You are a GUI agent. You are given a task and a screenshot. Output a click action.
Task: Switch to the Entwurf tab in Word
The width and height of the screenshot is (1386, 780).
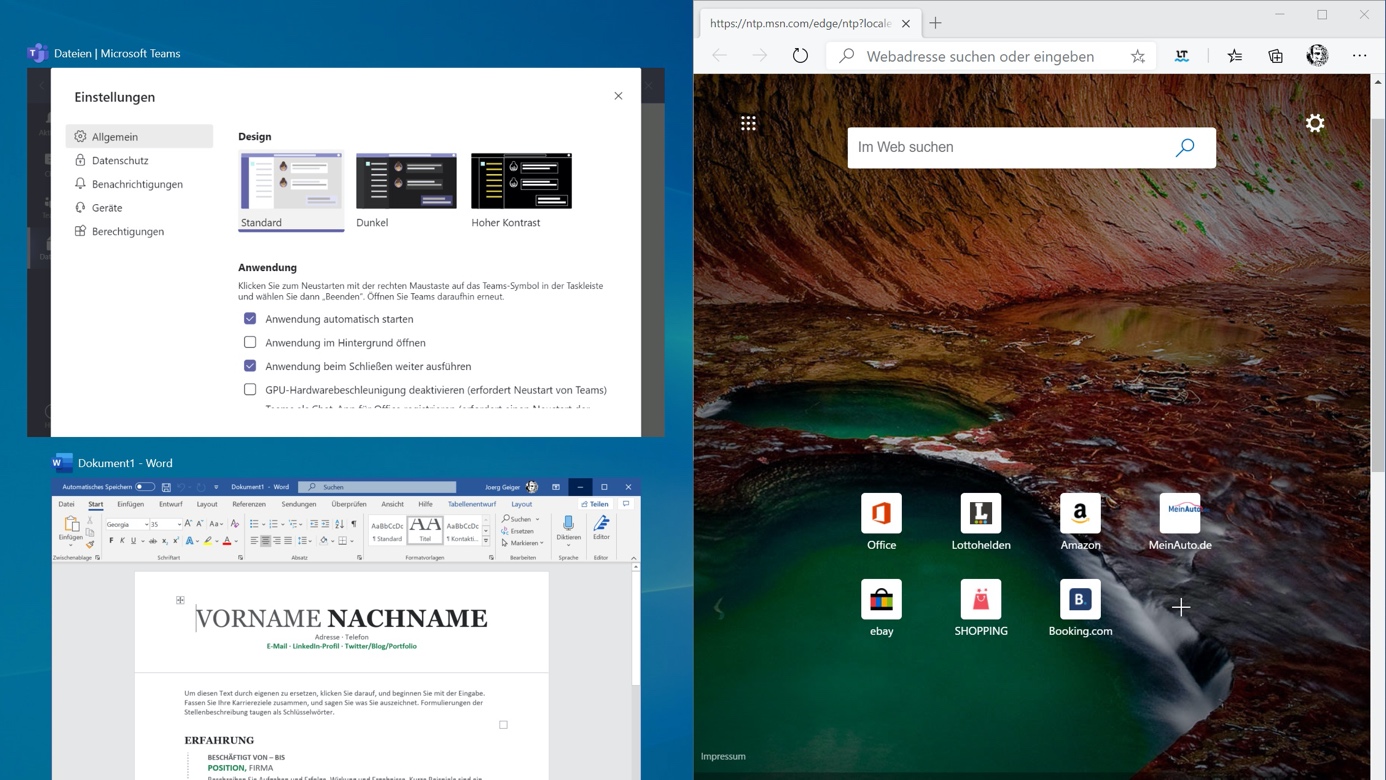pyautogui.click(x=171, y=504)
